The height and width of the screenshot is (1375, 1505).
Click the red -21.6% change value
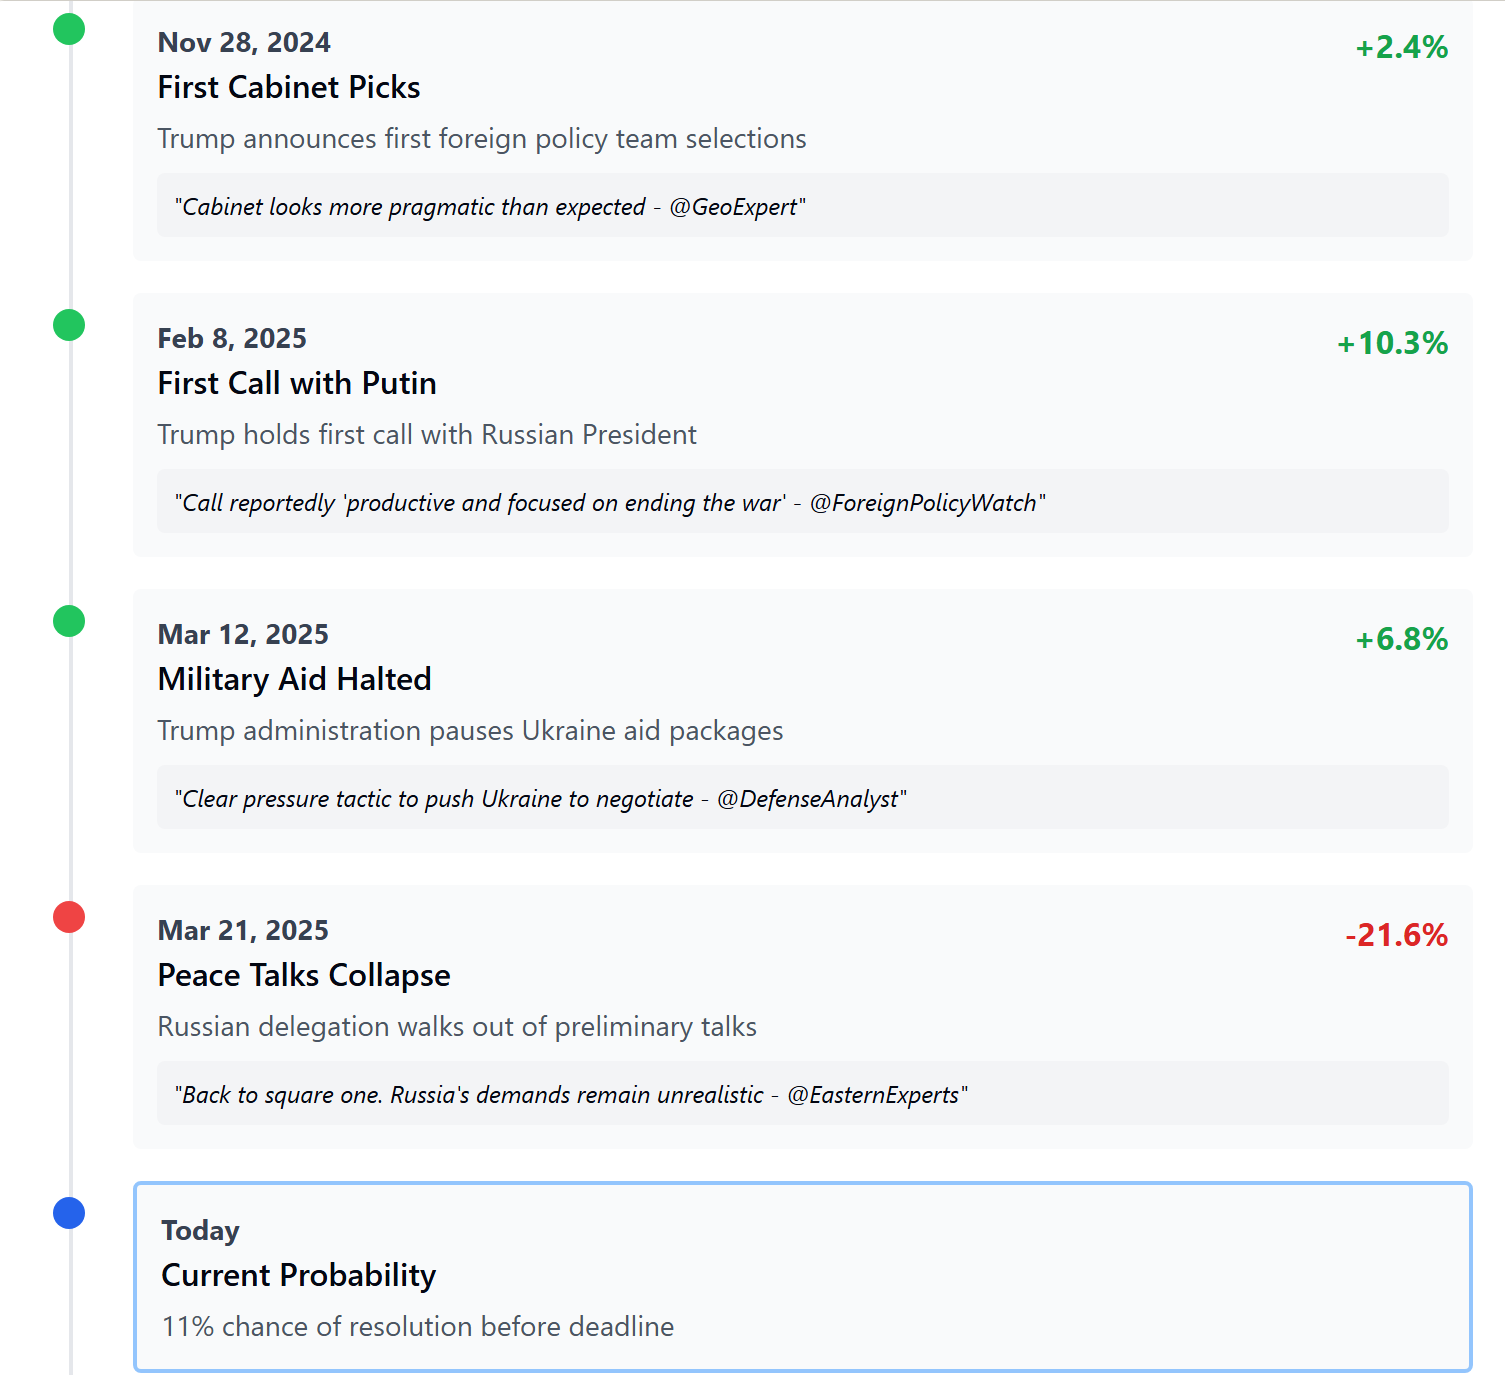(1396, 935)
